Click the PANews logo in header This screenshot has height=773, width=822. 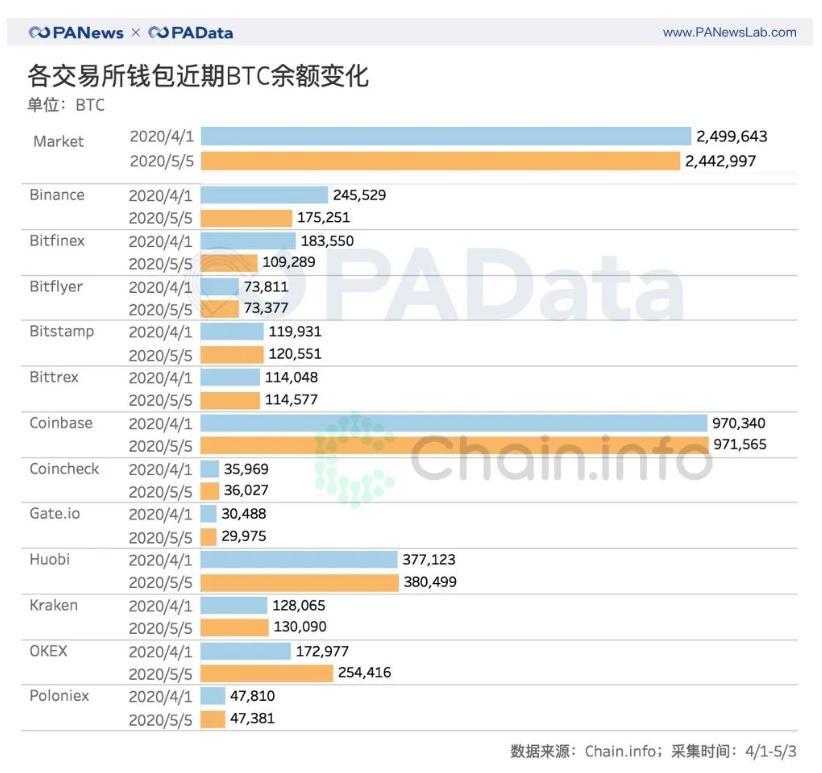point(76,32)
